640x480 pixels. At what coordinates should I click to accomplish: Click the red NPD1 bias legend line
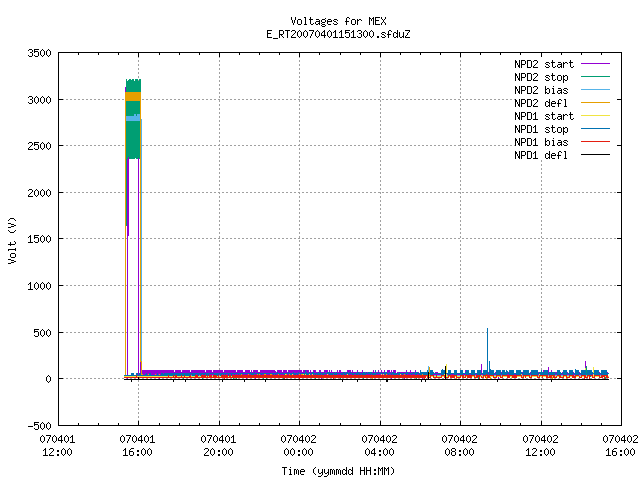pos(596,142)
